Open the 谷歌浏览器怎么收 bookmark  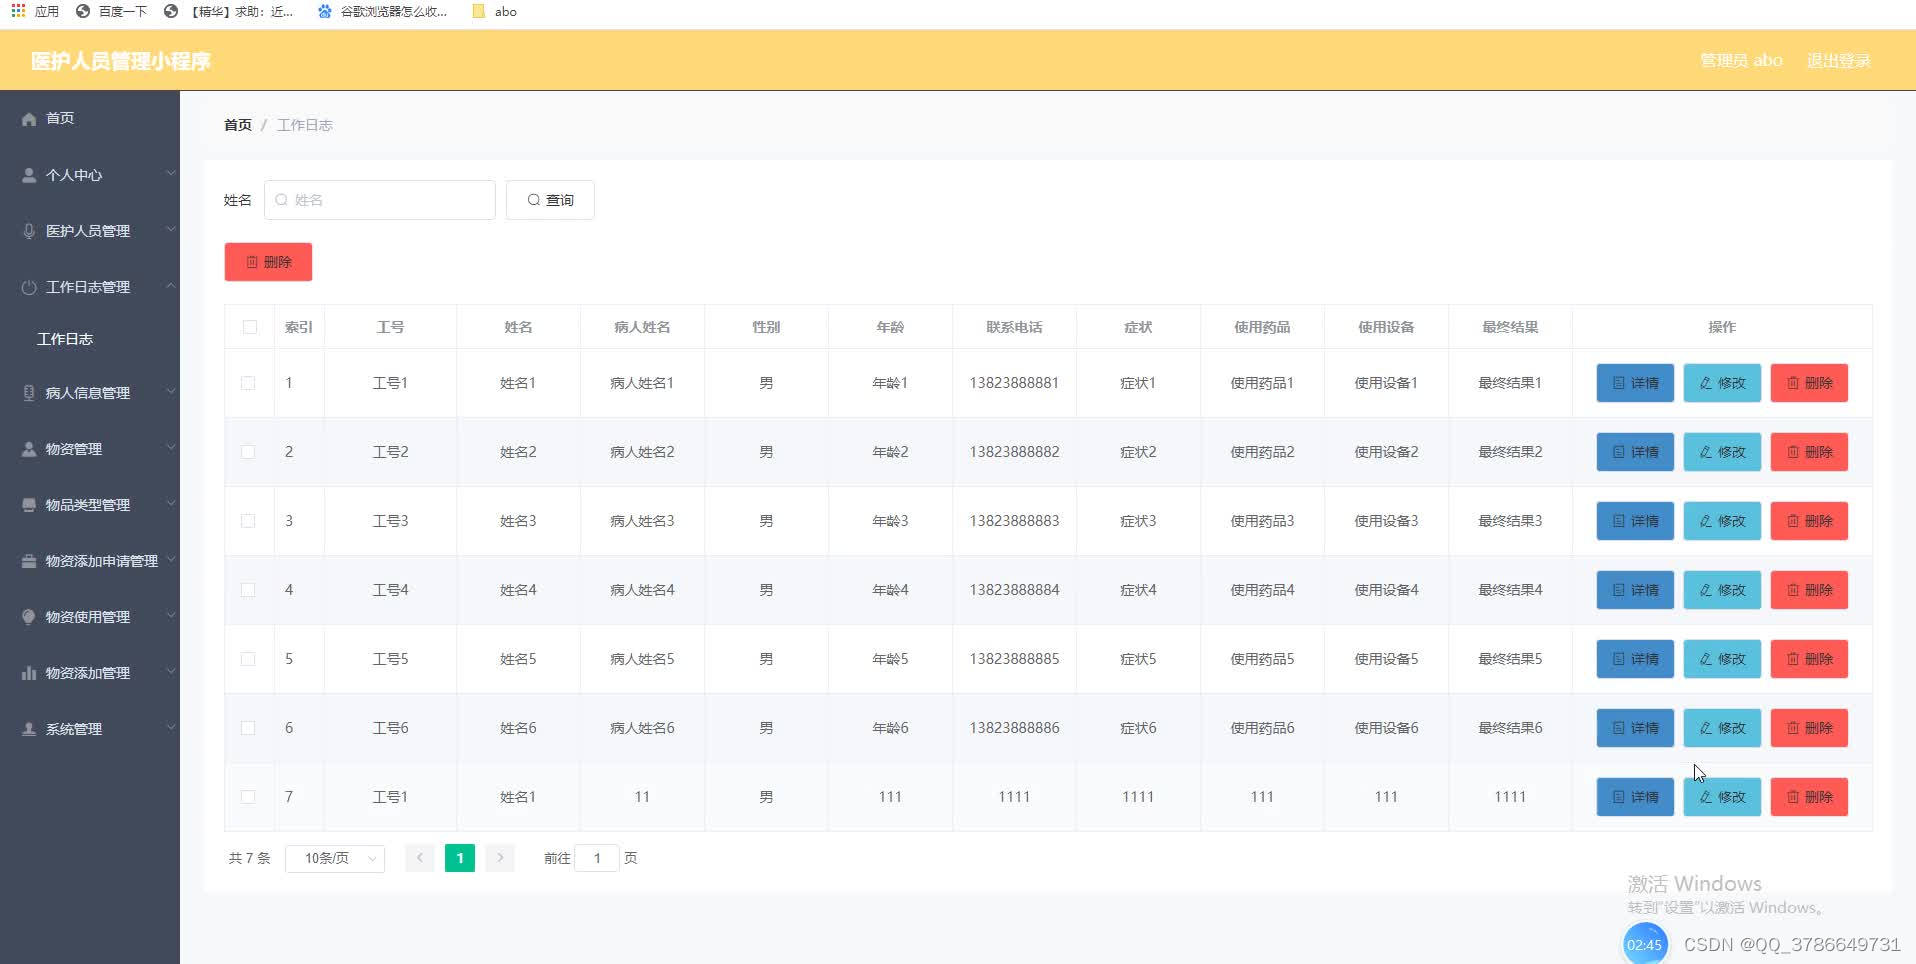point(382,11)
